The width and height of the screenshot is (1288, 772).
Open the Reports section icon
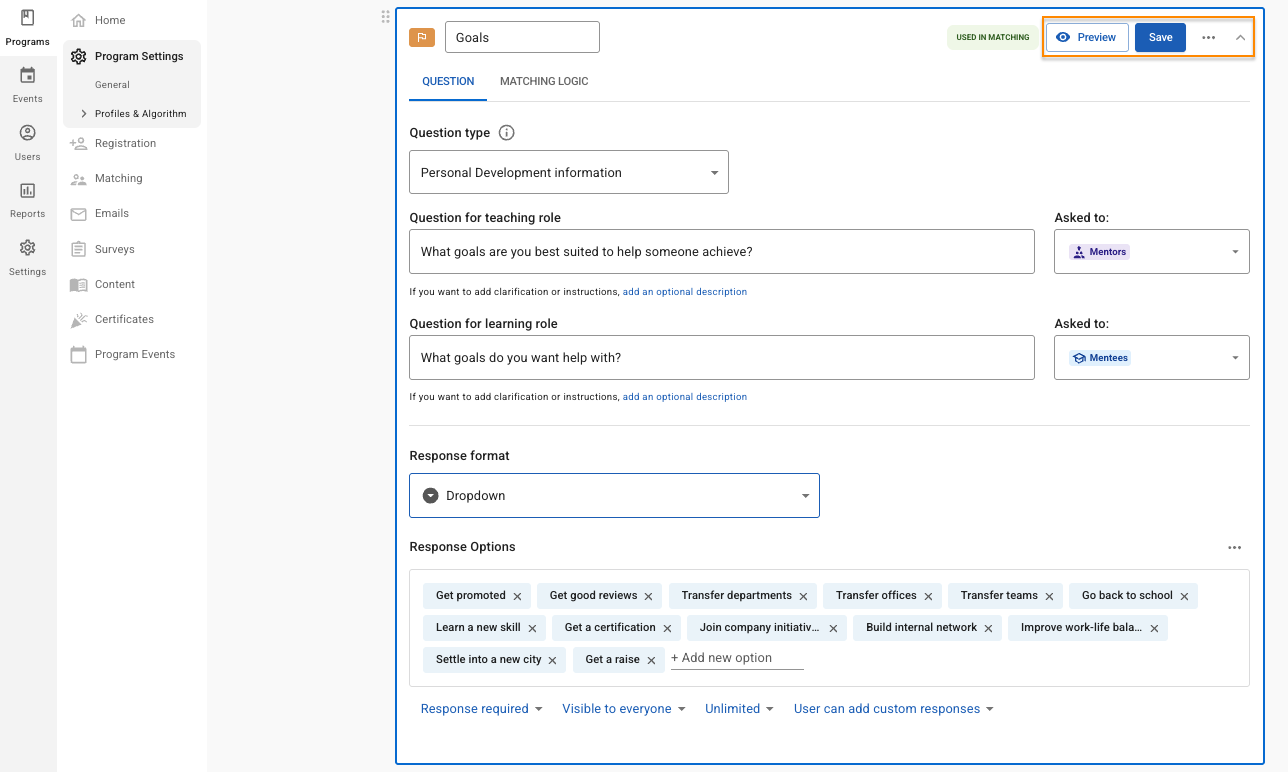(x=27, y=199)
